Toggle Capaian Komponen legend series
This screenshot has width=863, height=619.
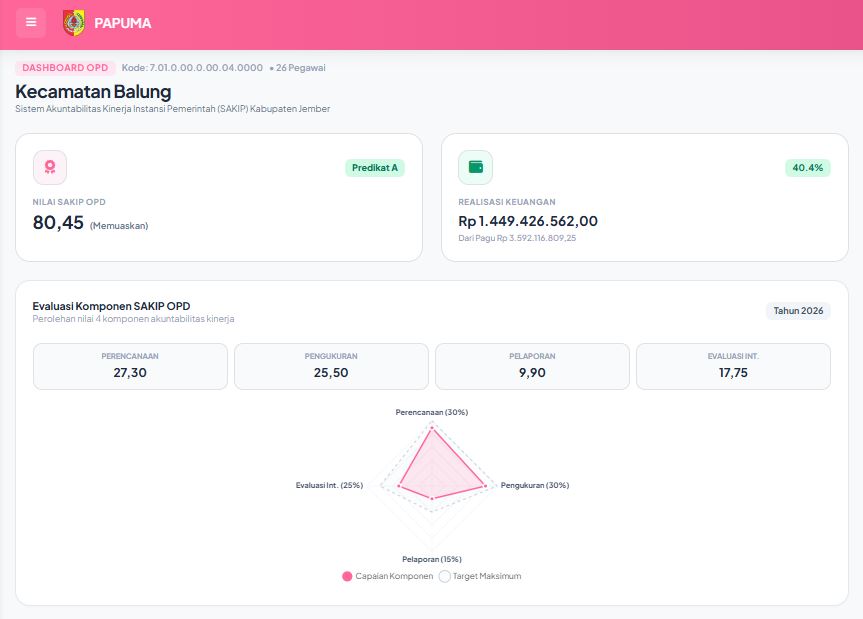click(x=387, y=576)
